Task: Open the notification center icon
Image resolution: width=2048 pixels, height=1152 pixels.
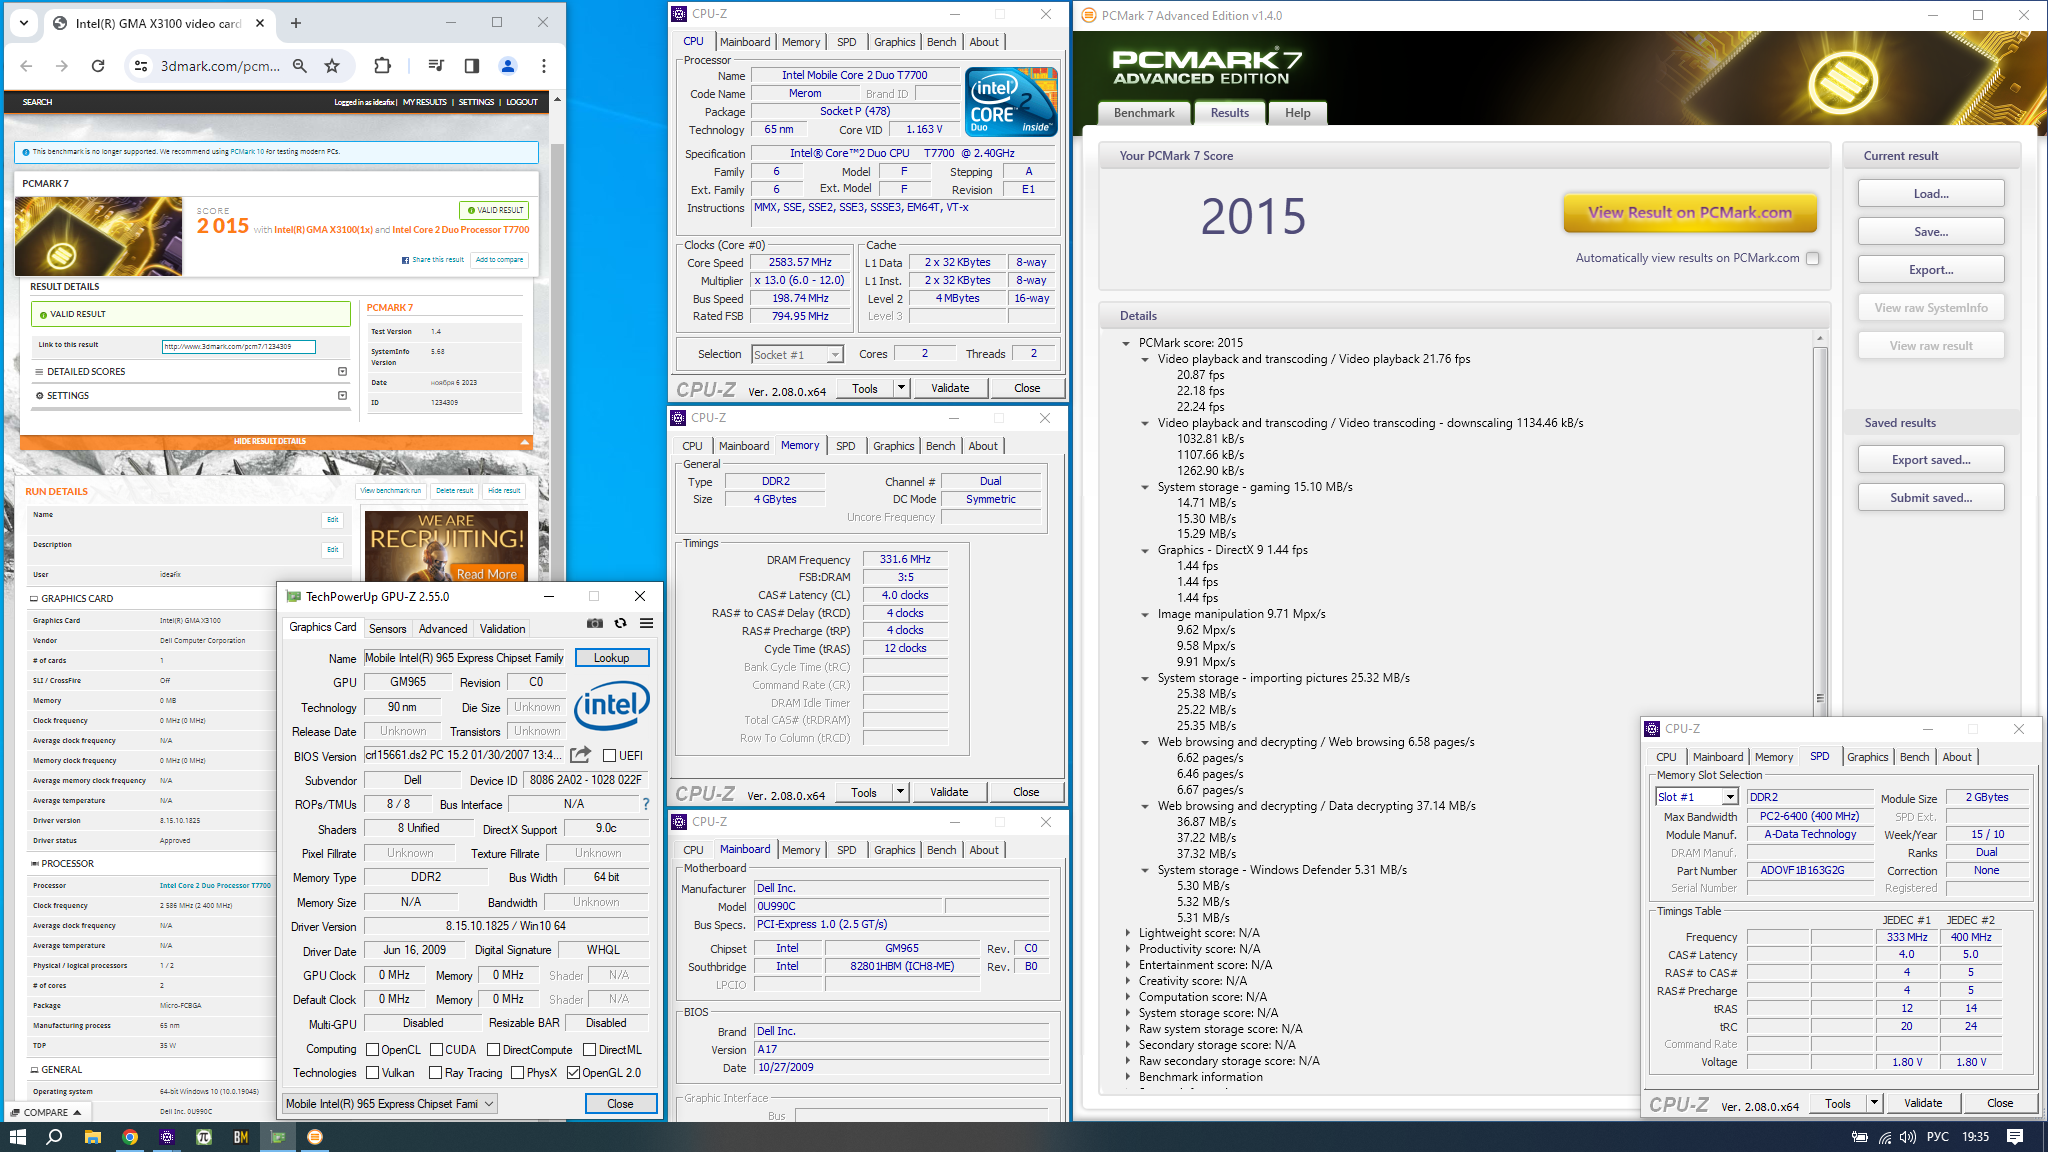Action: click(2015, 1137)
